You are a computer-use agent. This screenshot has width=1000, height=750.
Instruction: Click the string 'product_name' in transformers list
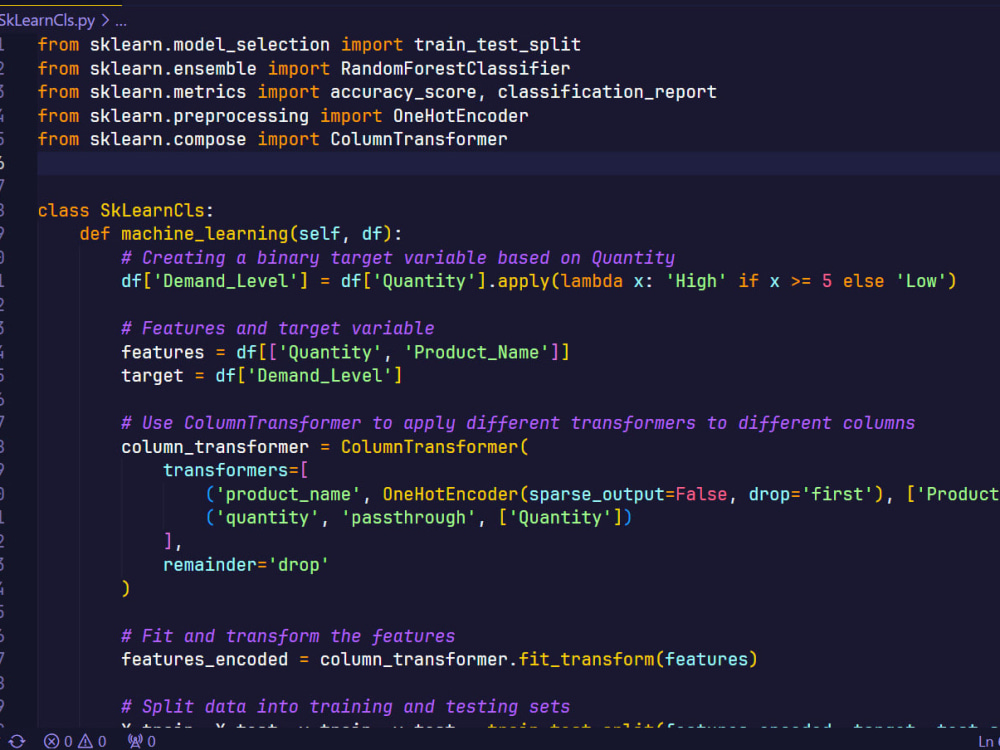pos(288,494)
